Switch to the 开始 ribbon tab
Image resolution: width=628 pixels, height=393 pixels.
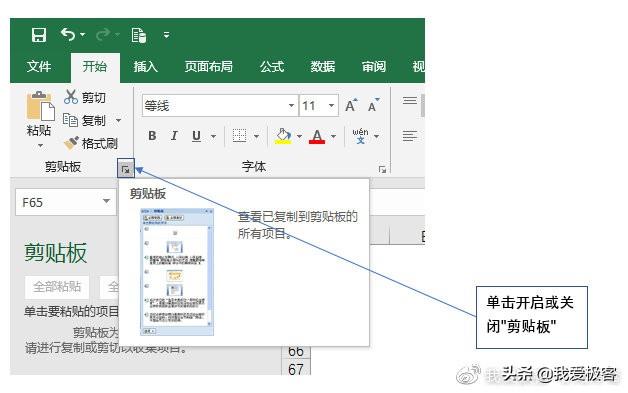[x=95, y=67]
